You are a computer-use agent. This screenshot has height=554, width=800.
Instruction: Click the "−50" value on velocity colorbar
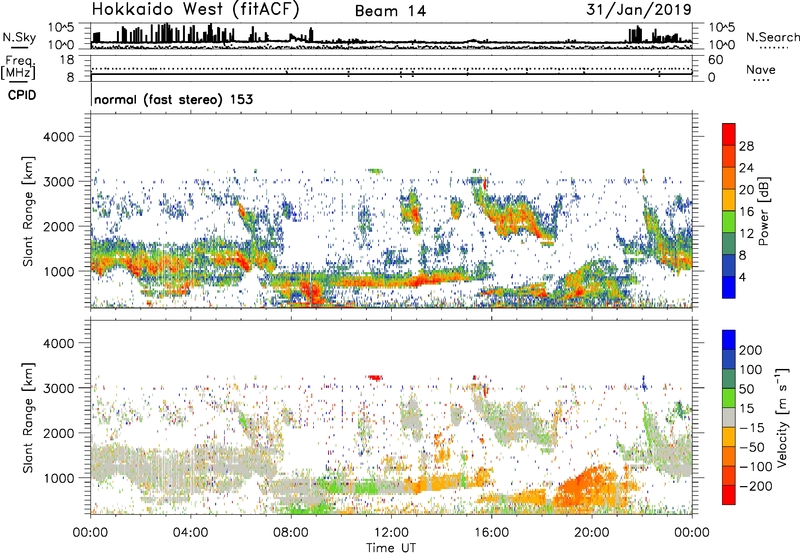click(751, 447)
